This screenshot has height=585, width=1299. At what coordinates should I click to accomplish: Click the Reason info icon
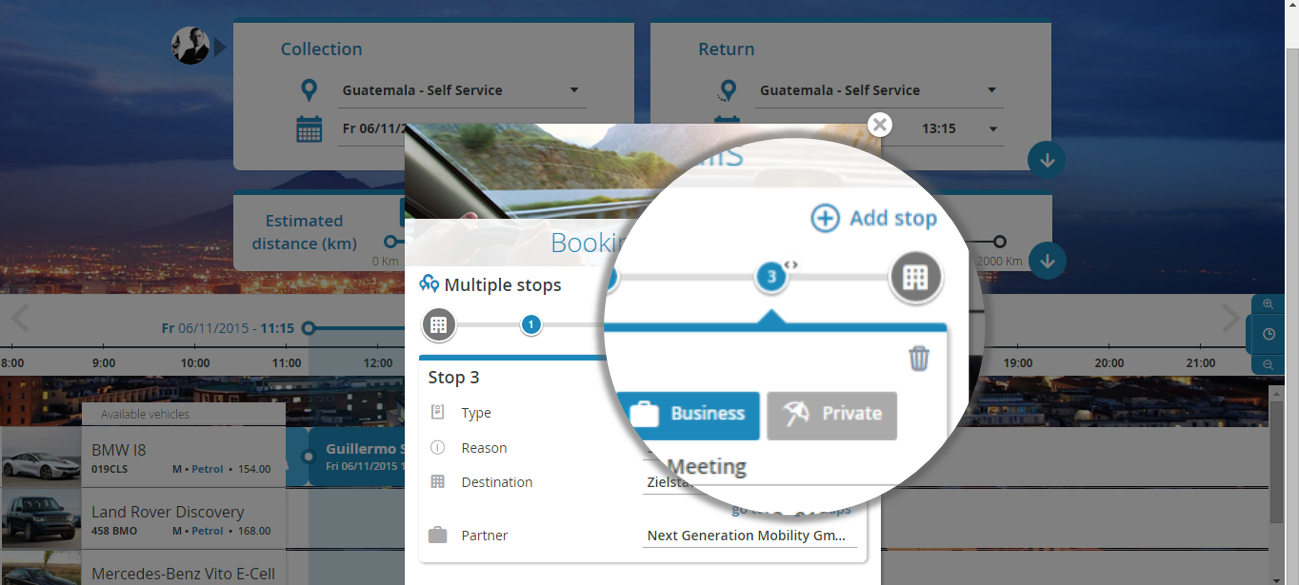[437, 447]
